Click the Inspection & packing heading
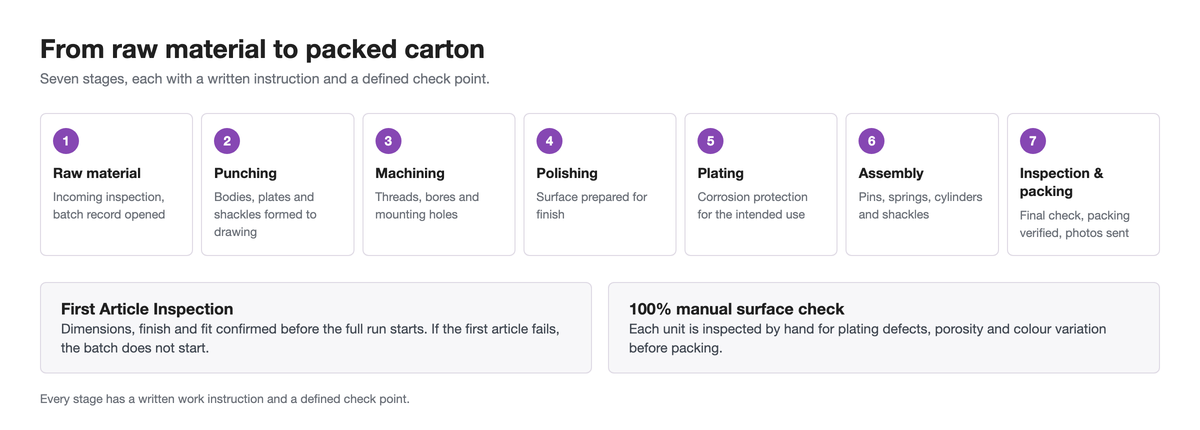Screen dimensions: 1200x430 click(x=1062, y=182)
